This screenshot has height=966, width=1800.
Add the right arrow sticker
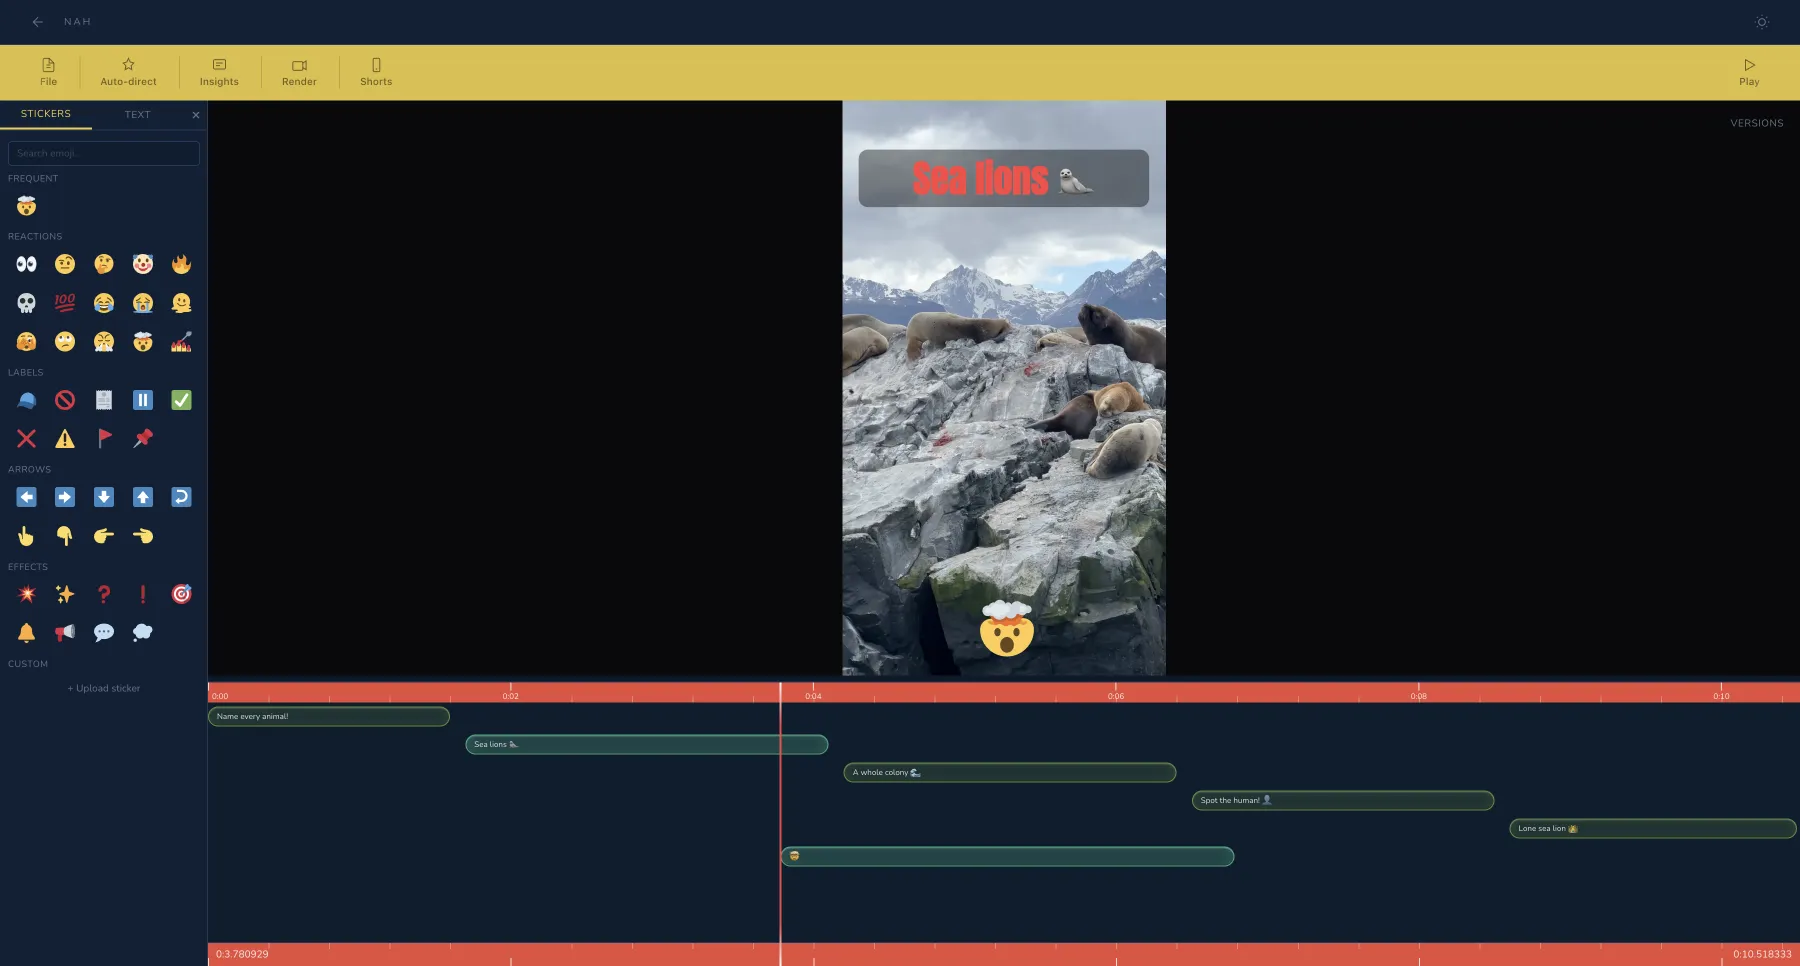click(x=65, y=497)
